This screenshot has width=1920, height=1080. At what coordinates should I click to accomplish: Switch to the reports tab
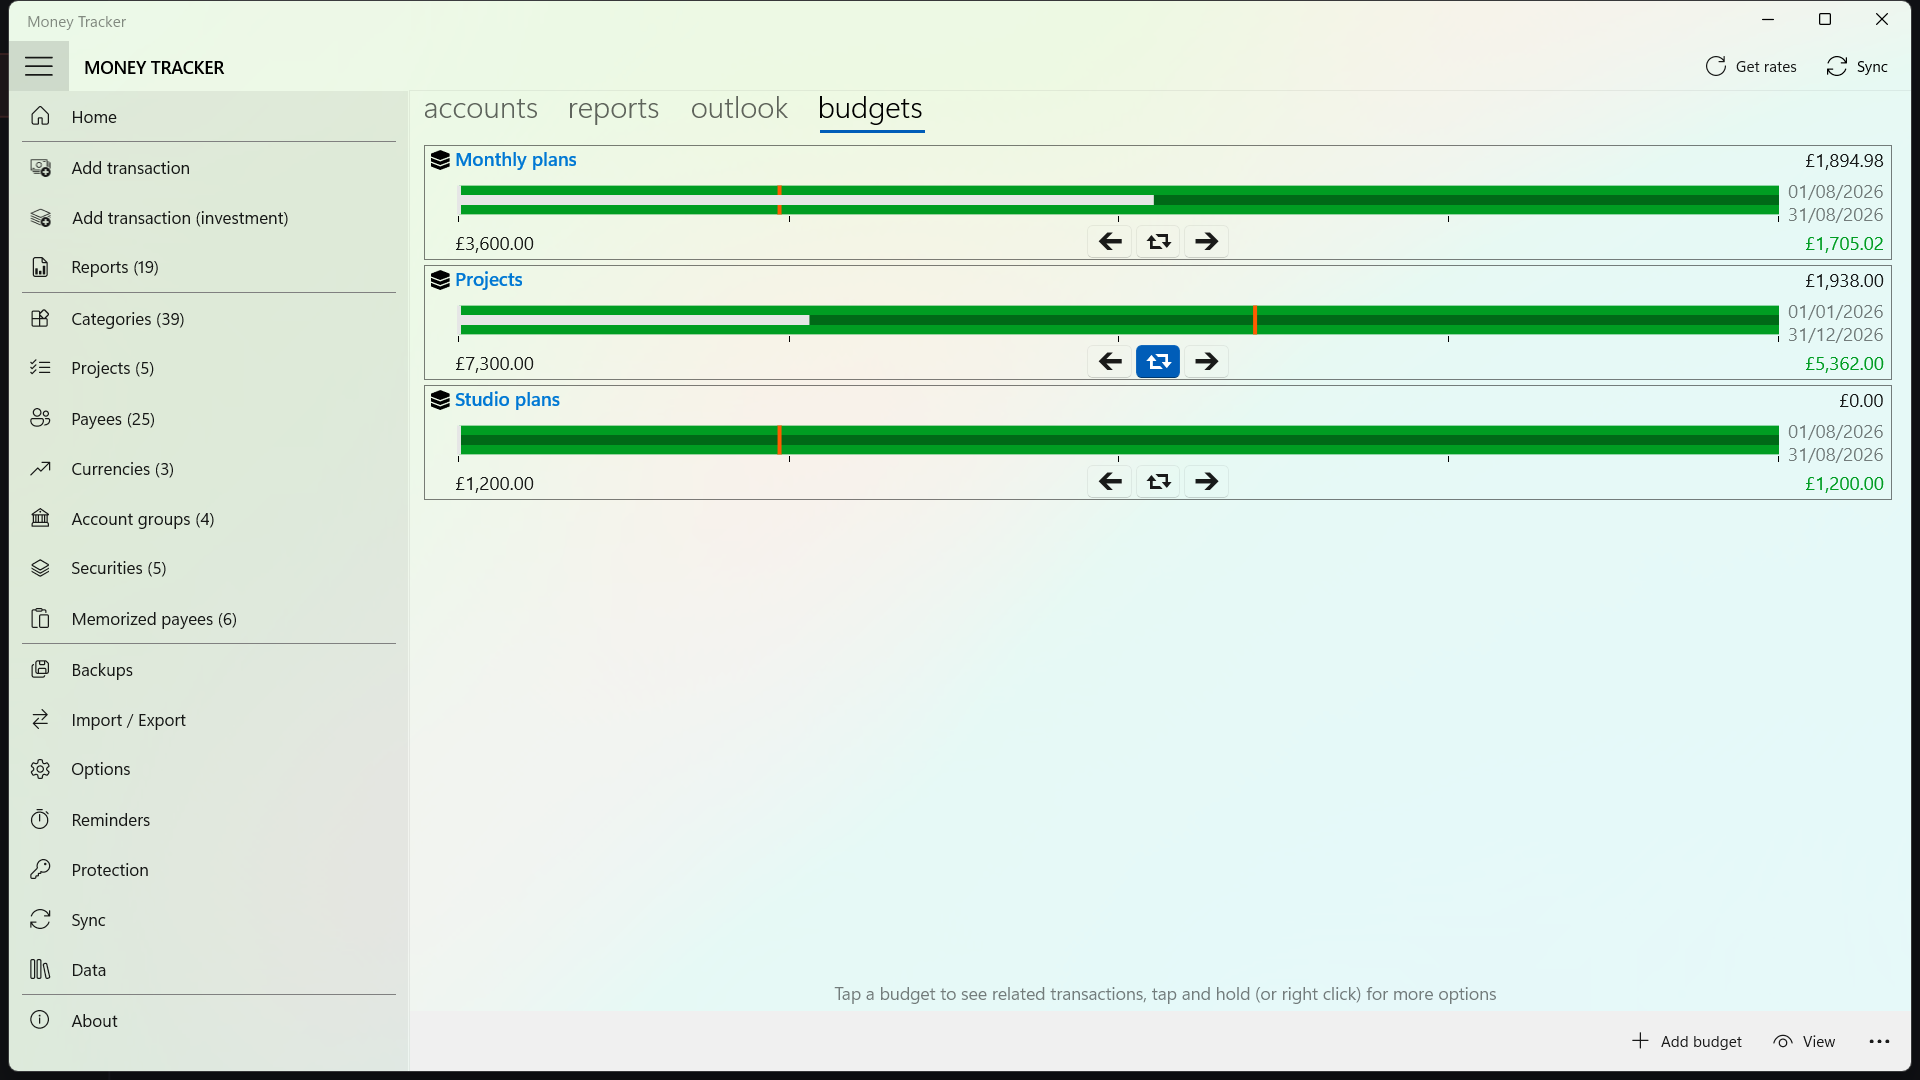pyautogui.click(x=614, y=108)
